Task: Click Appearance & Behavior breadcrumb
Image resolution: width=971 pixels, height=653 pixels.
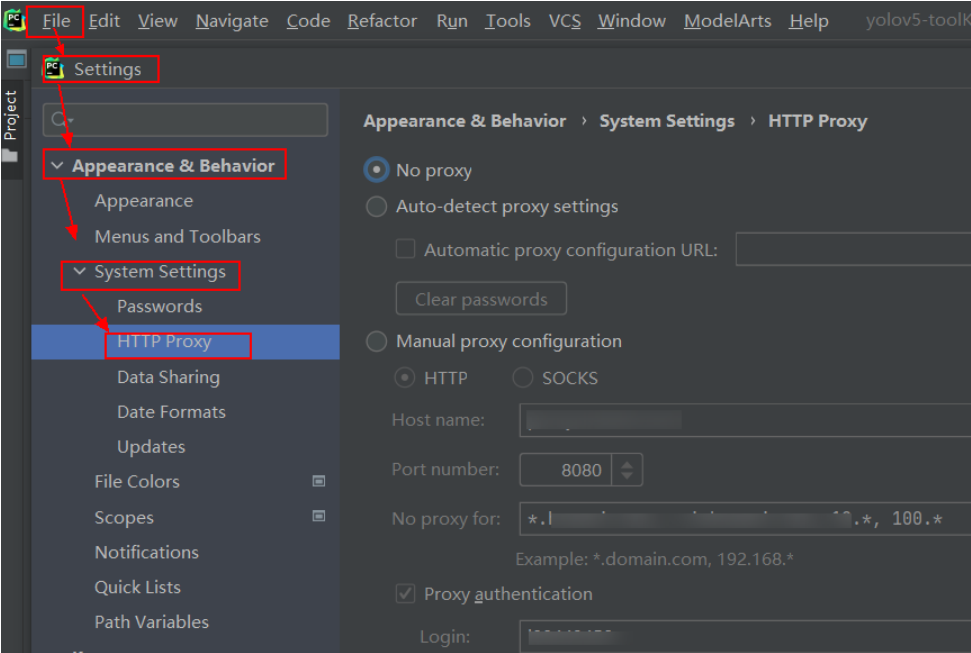Action: tap(464, 121)
